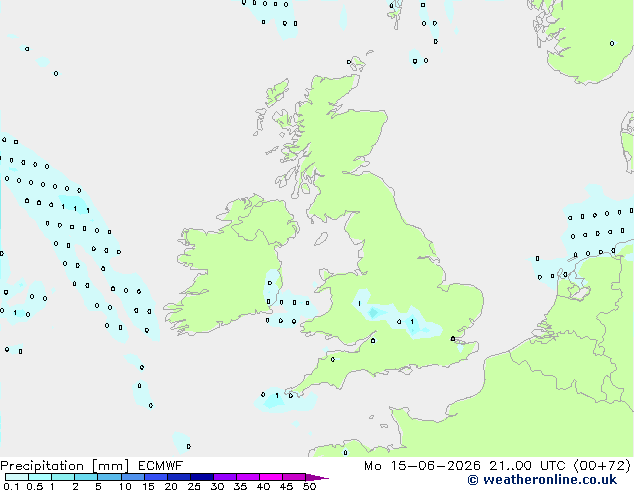
Task: Click the '50' legend scale label
Action: 309,486
